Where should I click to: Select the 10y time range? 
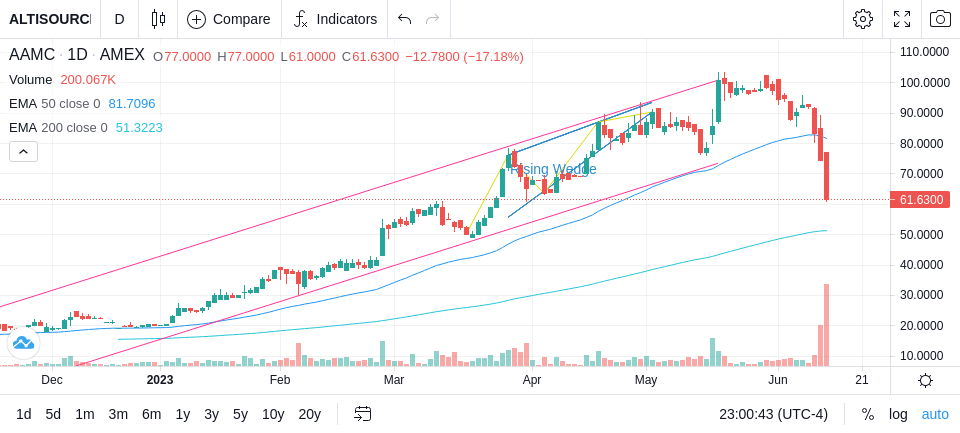tap(273, 414)
